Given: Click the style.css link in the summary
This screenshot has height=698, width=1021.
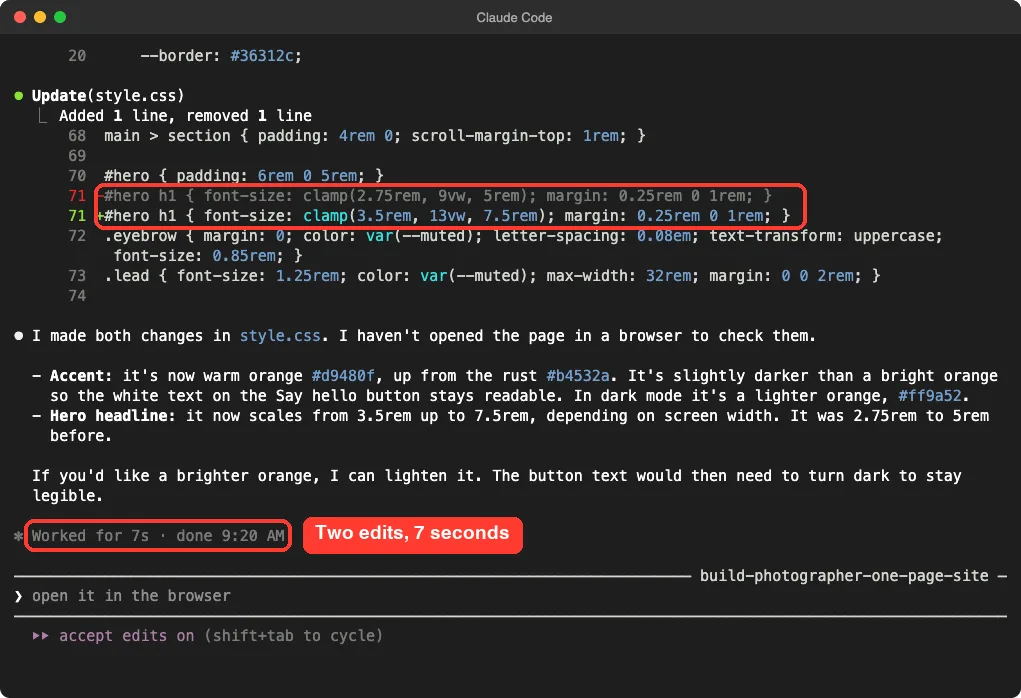Looking at the screenshot, I should point(280,336).
